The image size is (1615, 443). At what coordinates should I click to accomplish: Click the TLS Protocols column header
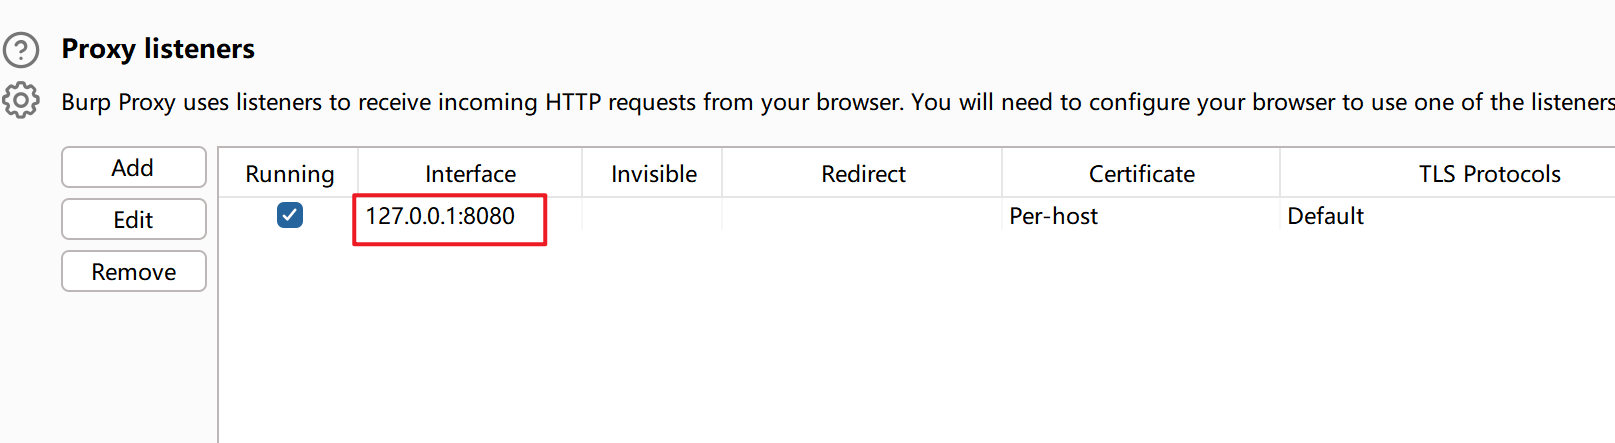pyautogui.click(x=1488, y=174)
